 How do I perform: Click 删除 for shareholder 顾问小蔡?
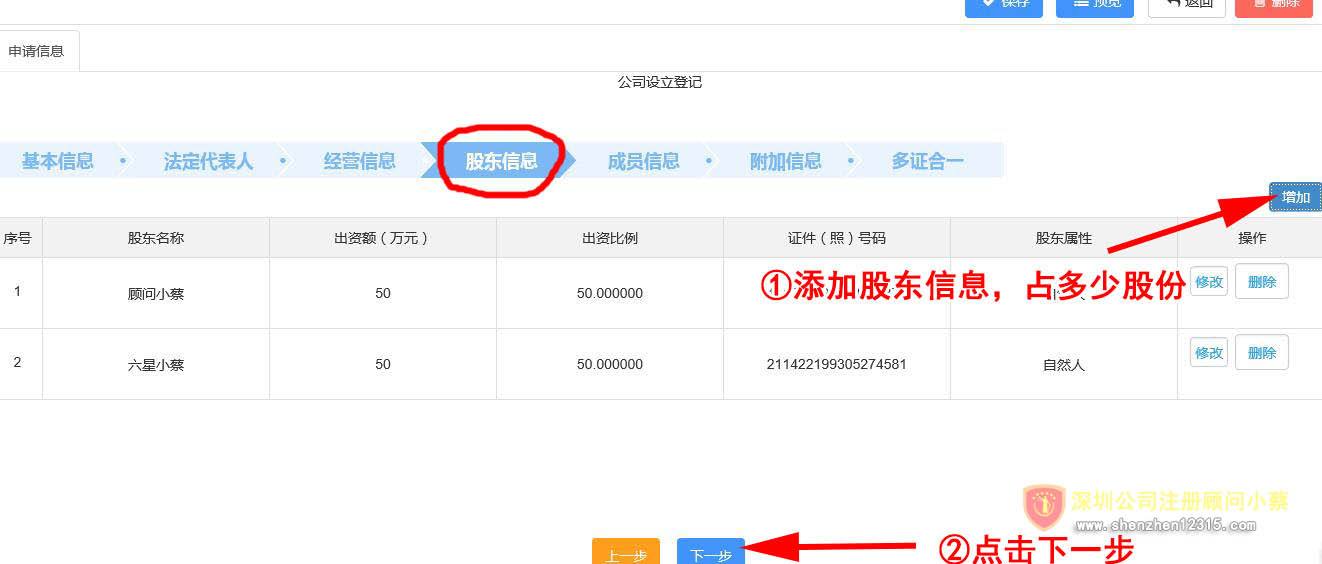tap(1262, 282)
